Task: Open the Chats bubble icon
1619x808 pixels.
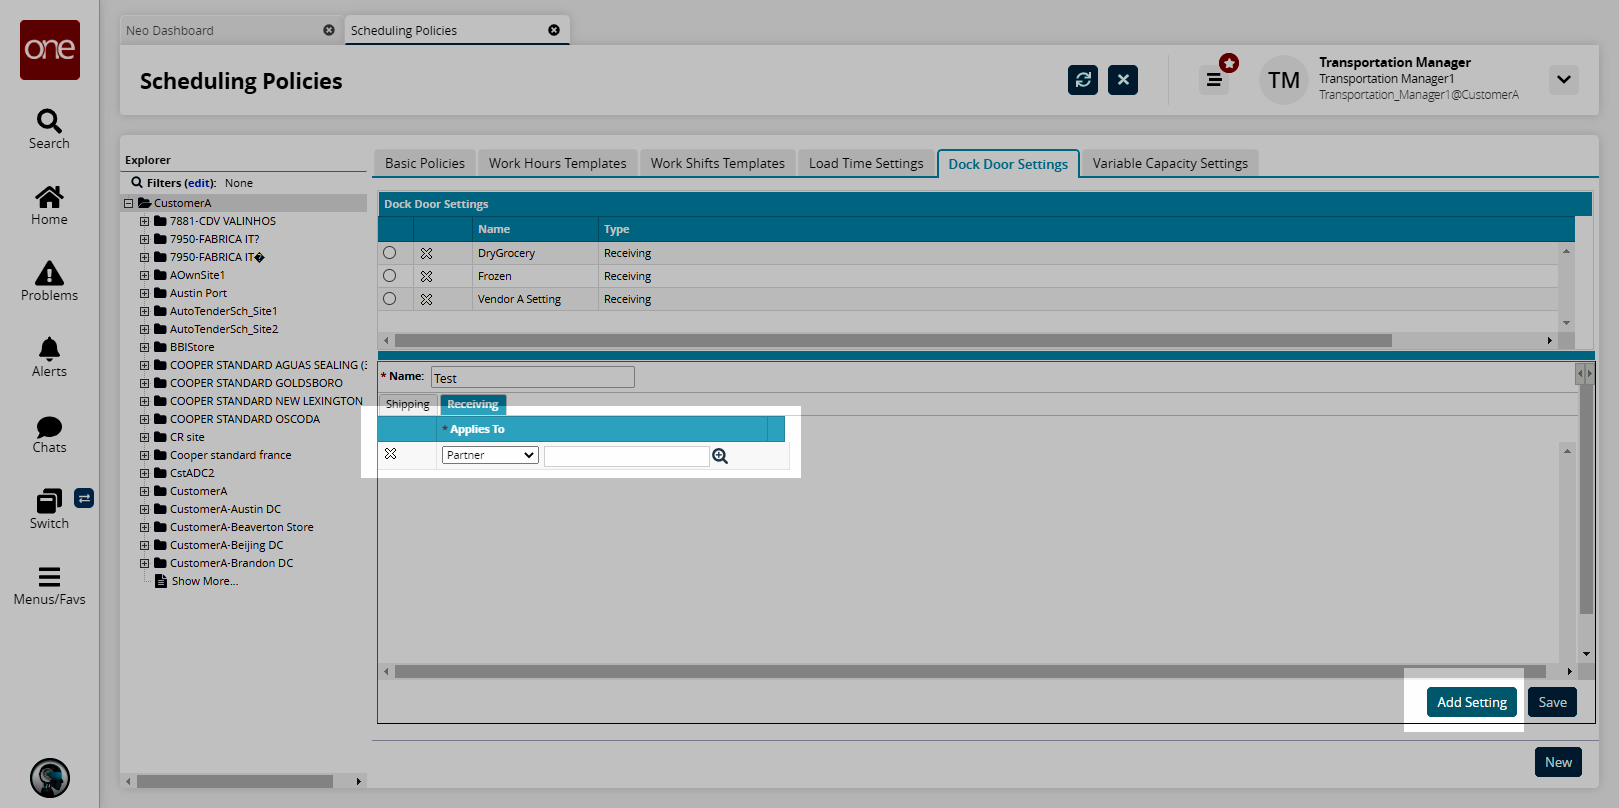Action: (49, 427)
